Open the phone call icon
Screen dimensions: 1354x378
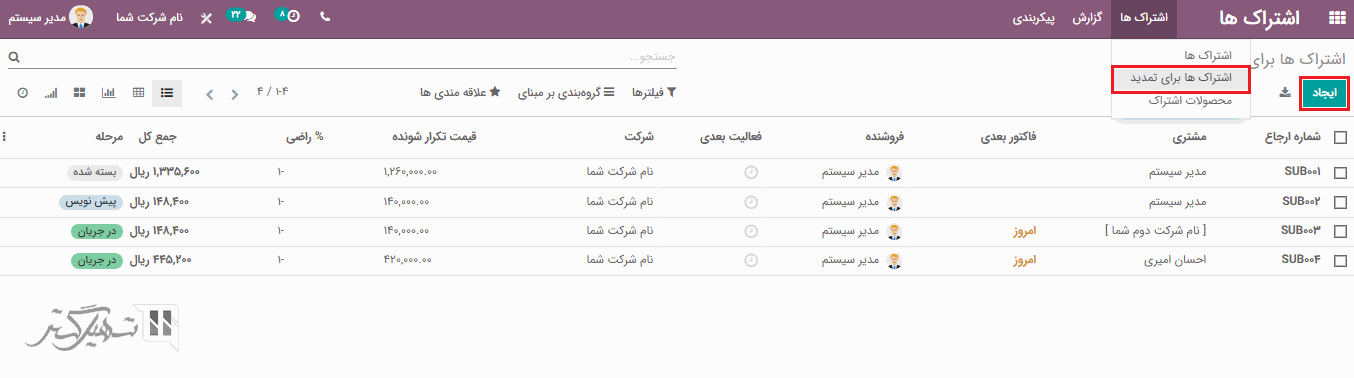pos(325,18)
